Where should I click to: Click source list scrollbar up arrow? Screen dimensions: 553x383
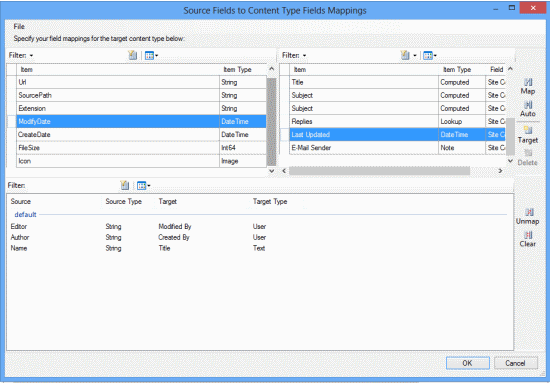pos(272,69)
